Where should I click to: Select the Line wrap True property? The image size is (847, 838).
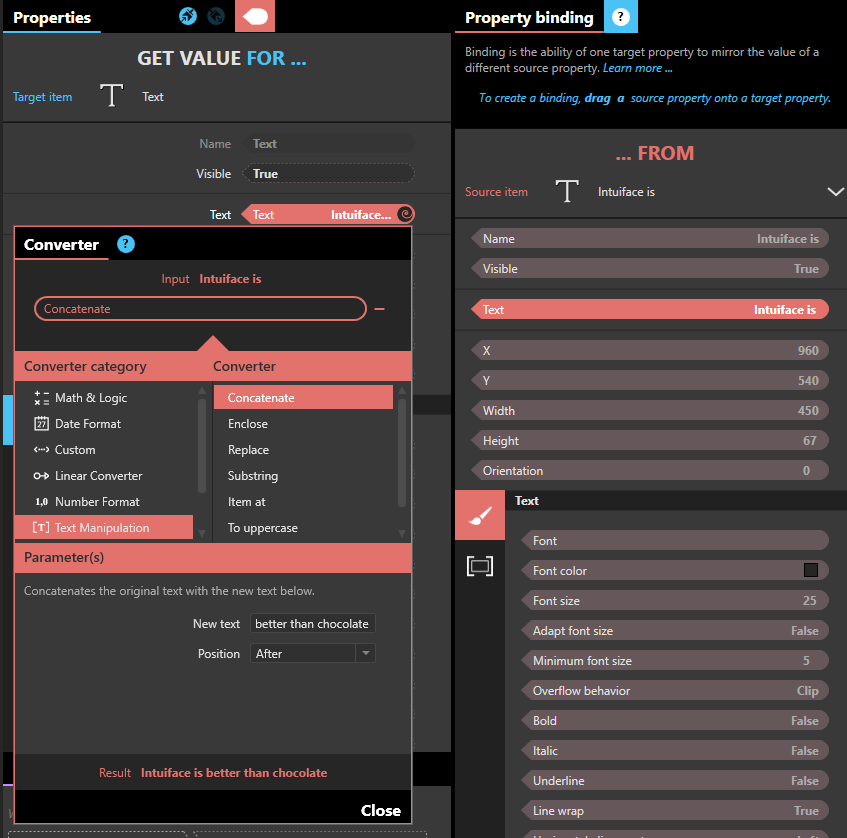(x=675, y=810)
